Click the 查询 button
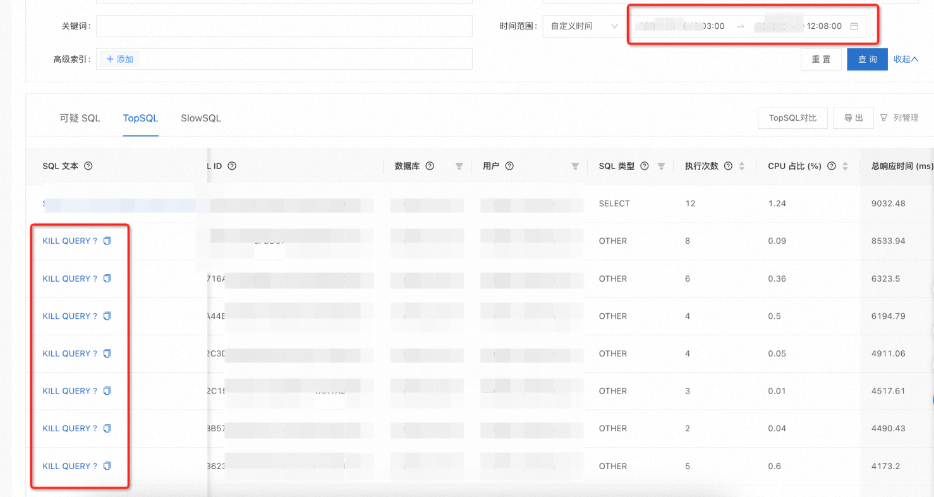This screenshot has width=934, height=497. pyautogui.click(x=867, y=60)
